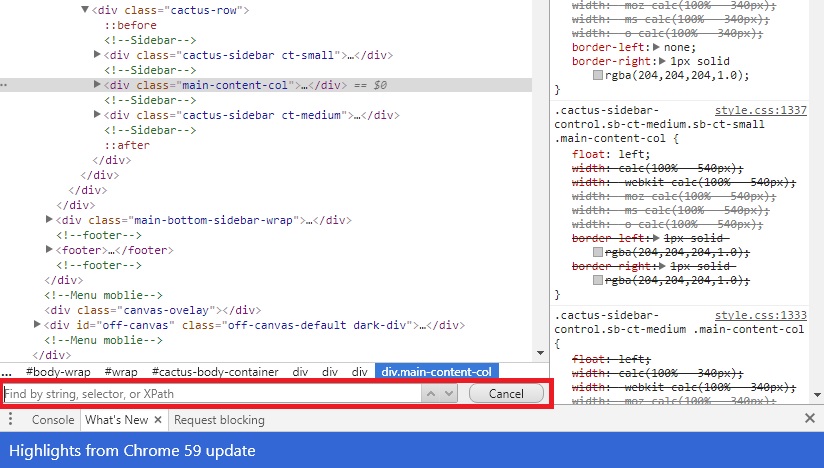
Task: Show hidden breadcrumbs via leading ellipsis
Action: coord(6,372)
